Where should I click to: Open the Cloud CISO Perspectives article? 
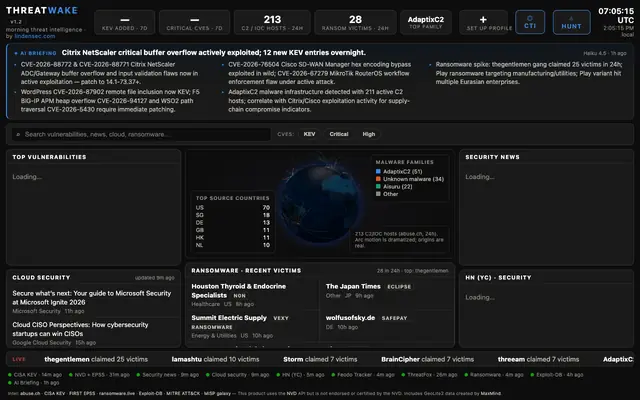click(80, 329)
